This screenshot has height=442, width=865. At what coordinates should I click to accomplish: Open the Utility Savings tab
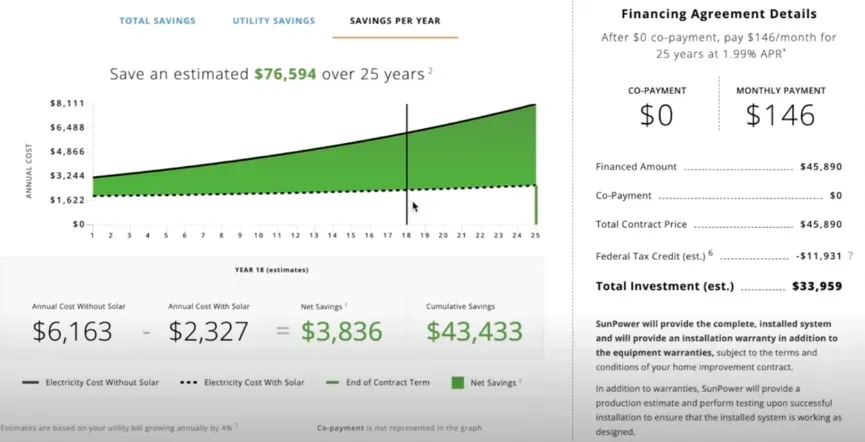click(x=274, y=21)
